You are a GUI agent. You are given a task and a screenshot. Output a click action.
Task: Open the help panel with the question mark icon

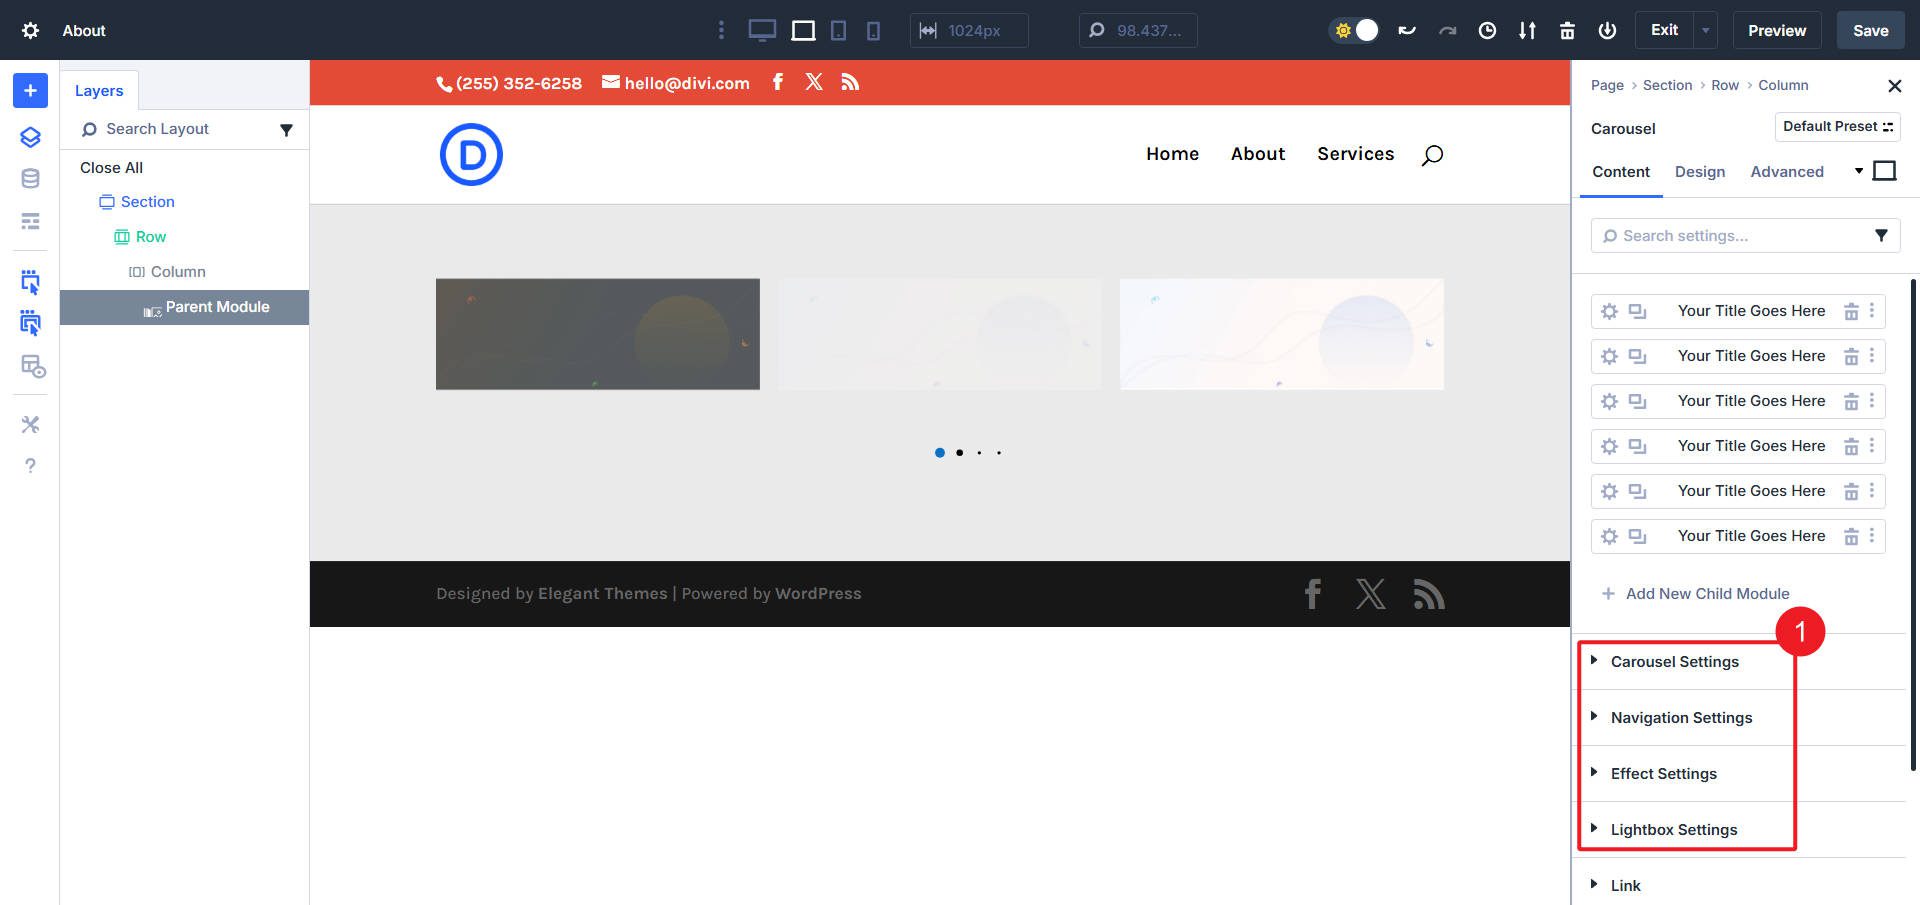[30, 465]
